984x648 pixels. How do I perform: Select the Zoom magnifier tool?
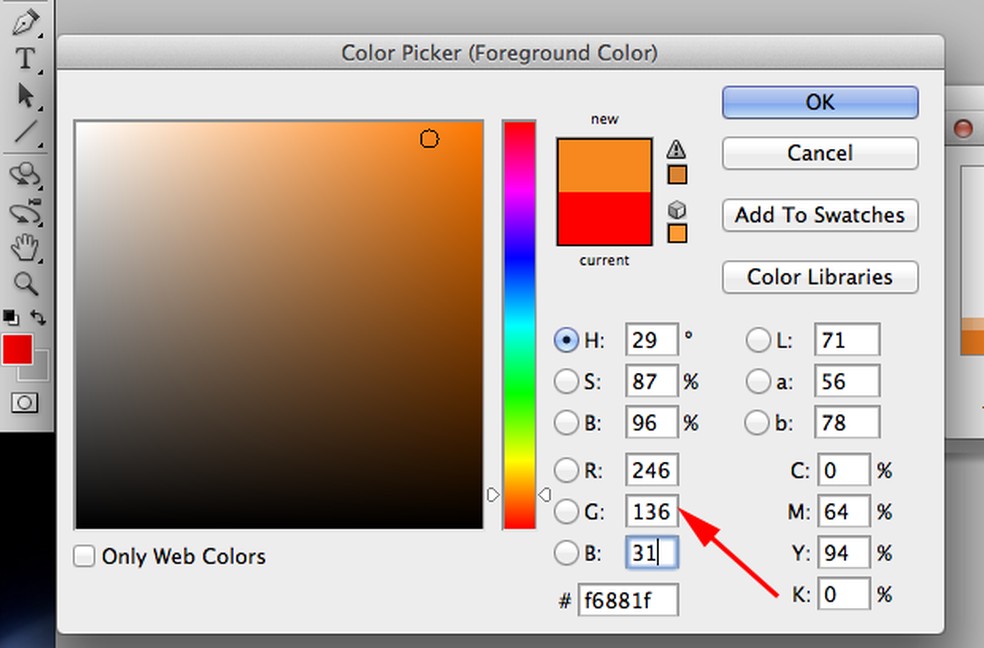pos(25,283)
